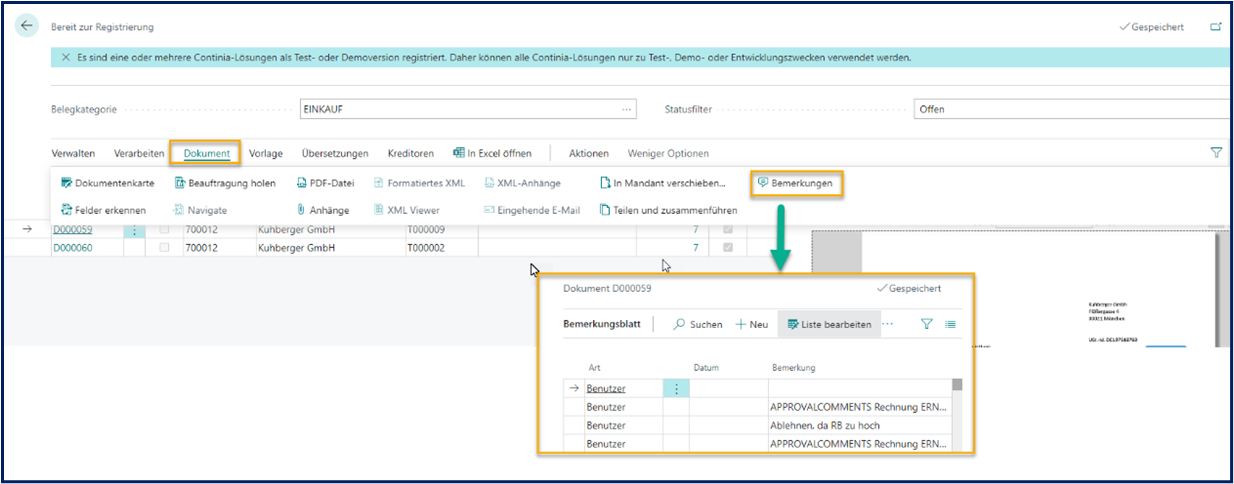Open Dokumentenkarte from the Dokument ribbon
This screenshot has height=484, width=1234.
[107, 183]
